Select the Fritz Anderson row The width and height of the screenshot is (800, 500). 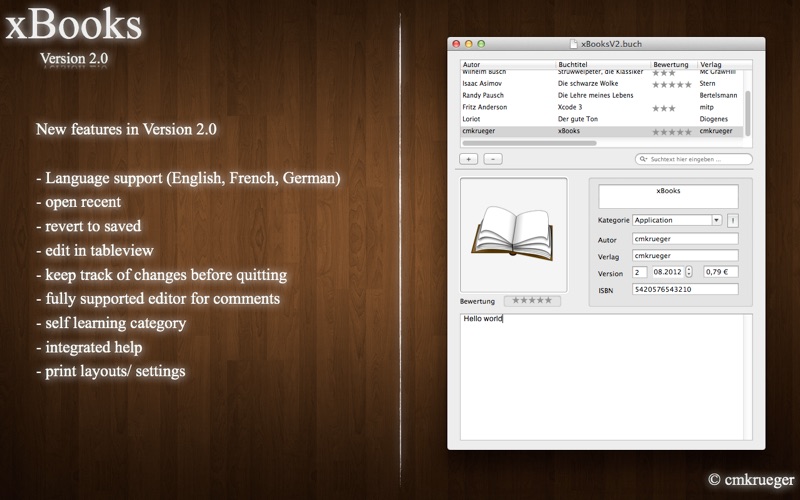click(x=603, y=107)
